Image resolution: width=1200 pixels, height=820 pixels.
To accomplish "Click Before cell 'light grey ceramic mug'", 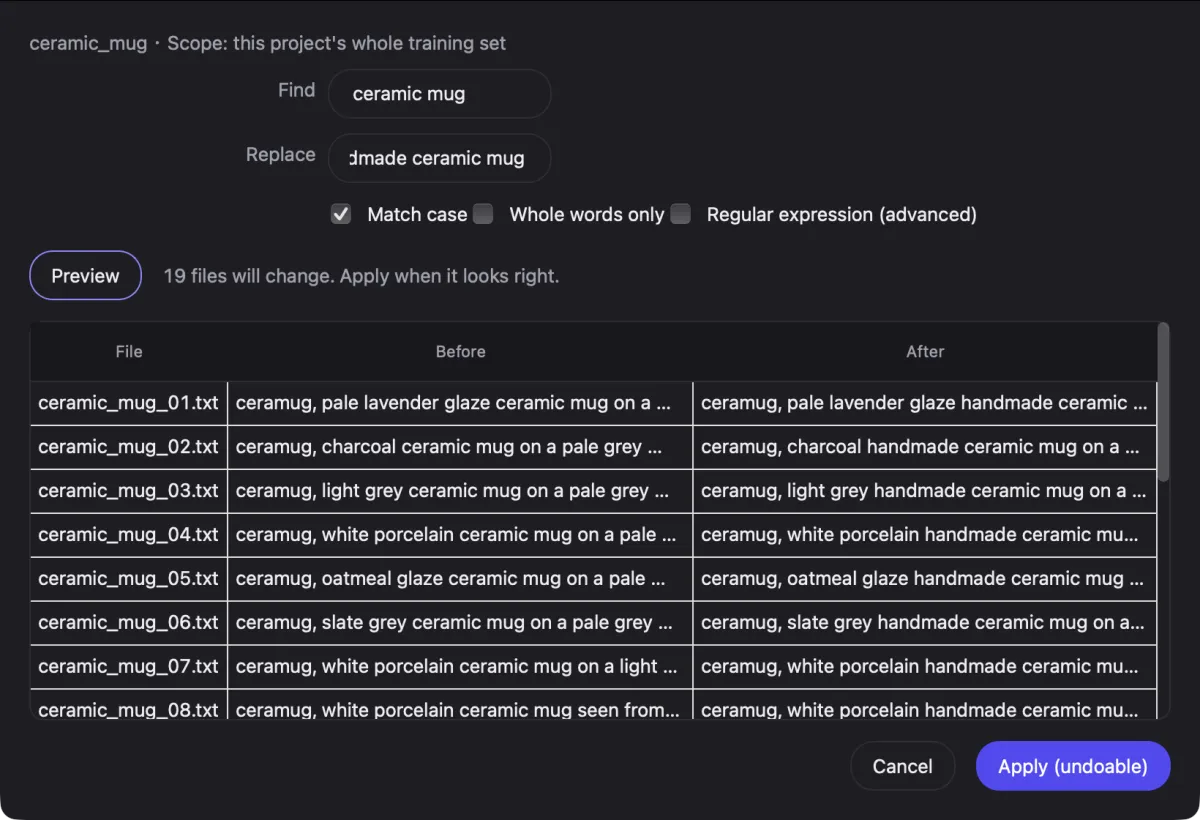I will [460, 491].
